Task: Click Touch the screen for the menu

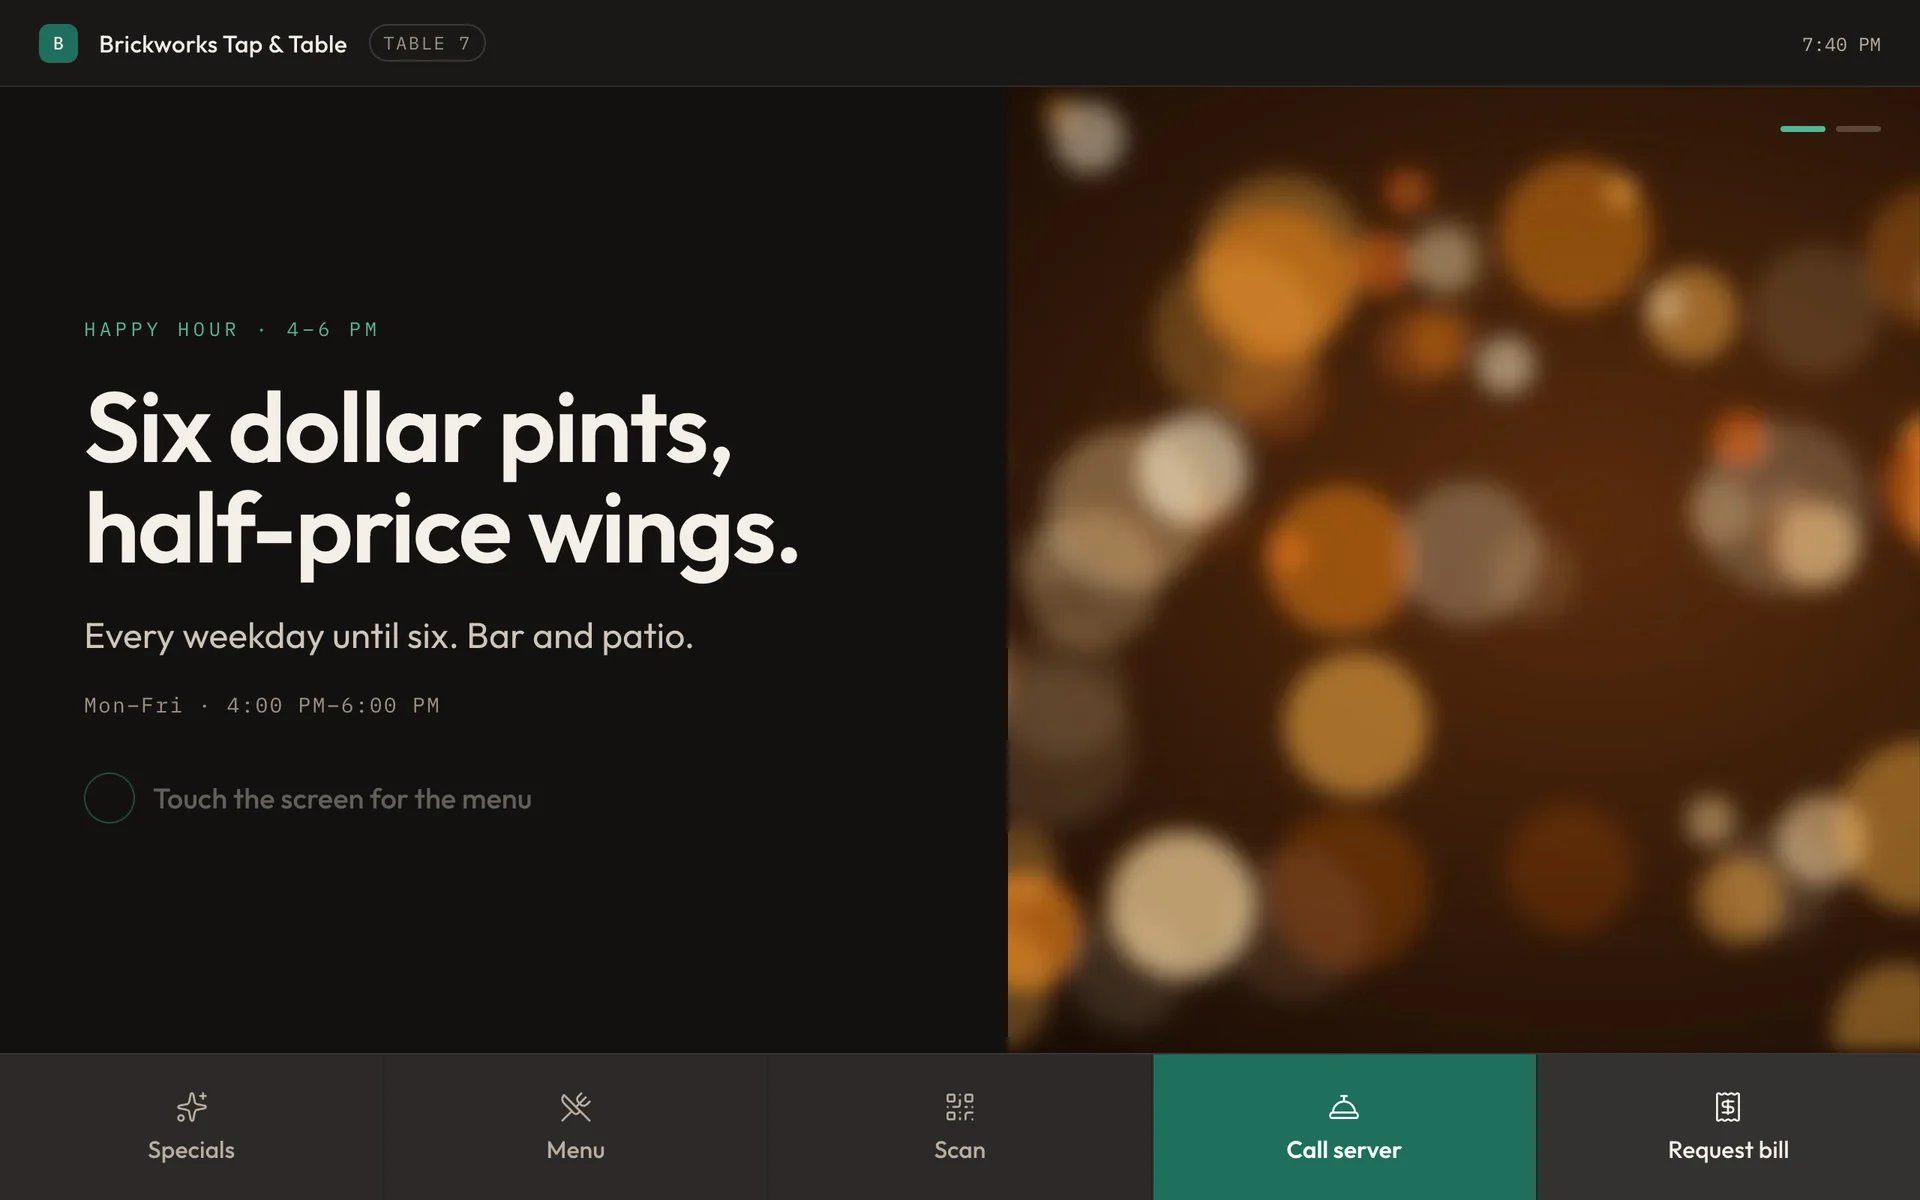Action: click(x=342, y=799)
